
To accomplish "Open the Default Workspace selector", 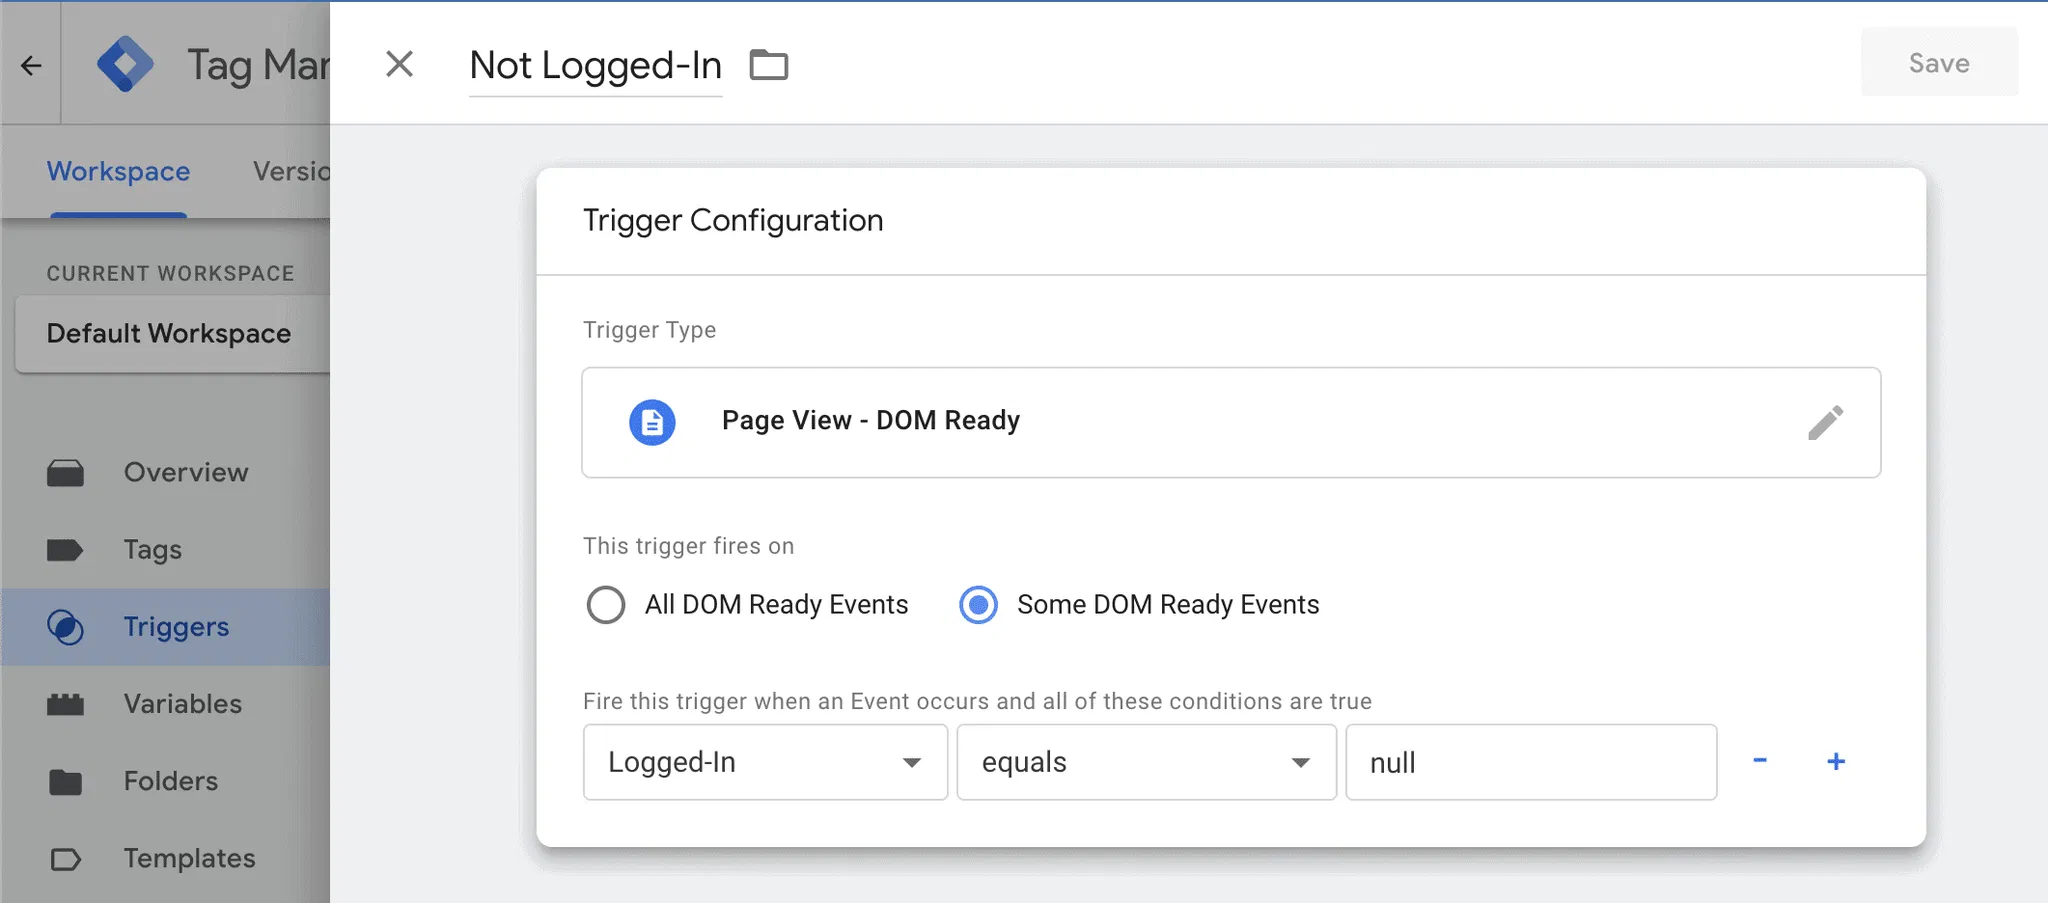I will [x=170, y=334].
